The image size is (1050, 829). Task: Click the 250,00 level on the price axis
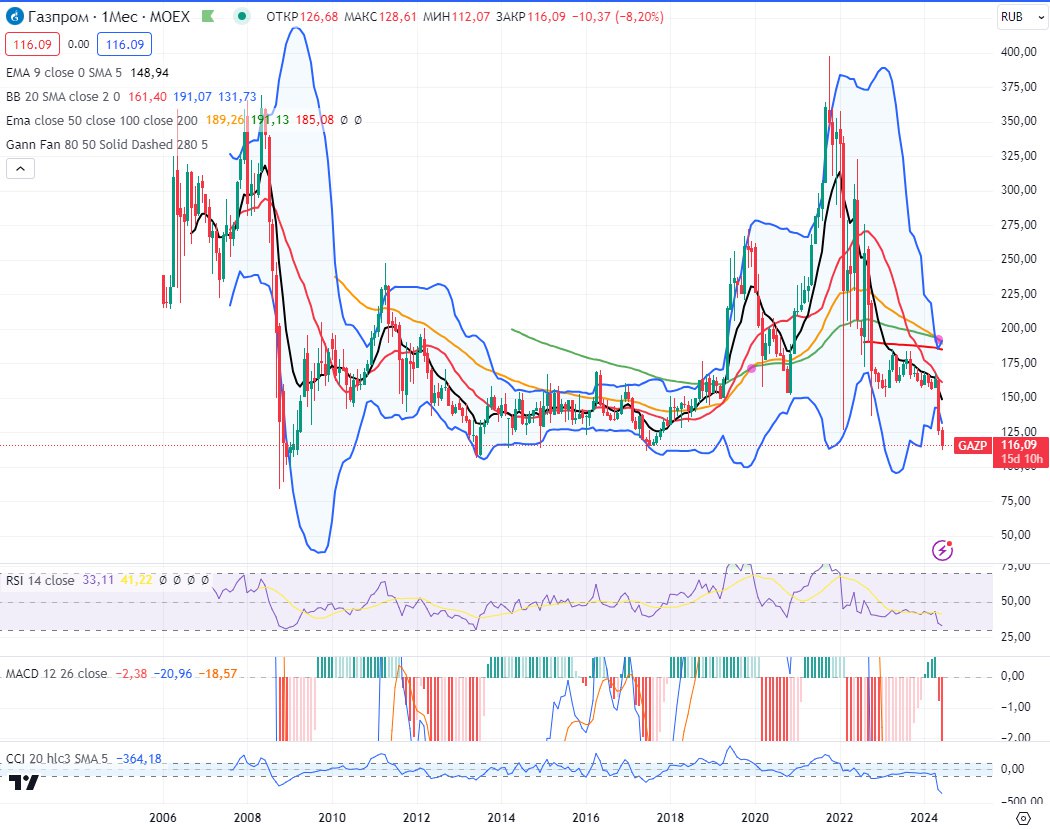1019,259
